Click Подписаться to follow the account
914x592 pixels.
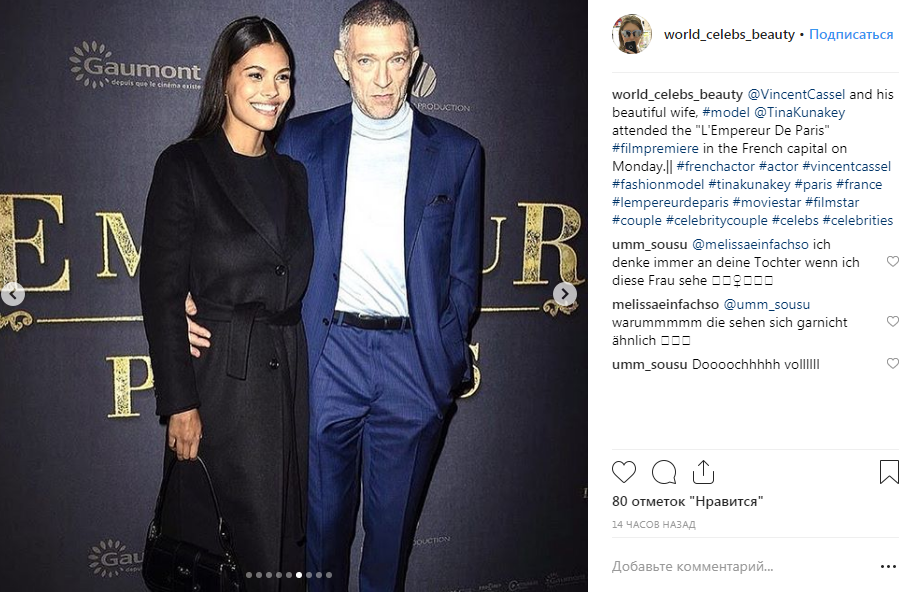tap(850, 34)
